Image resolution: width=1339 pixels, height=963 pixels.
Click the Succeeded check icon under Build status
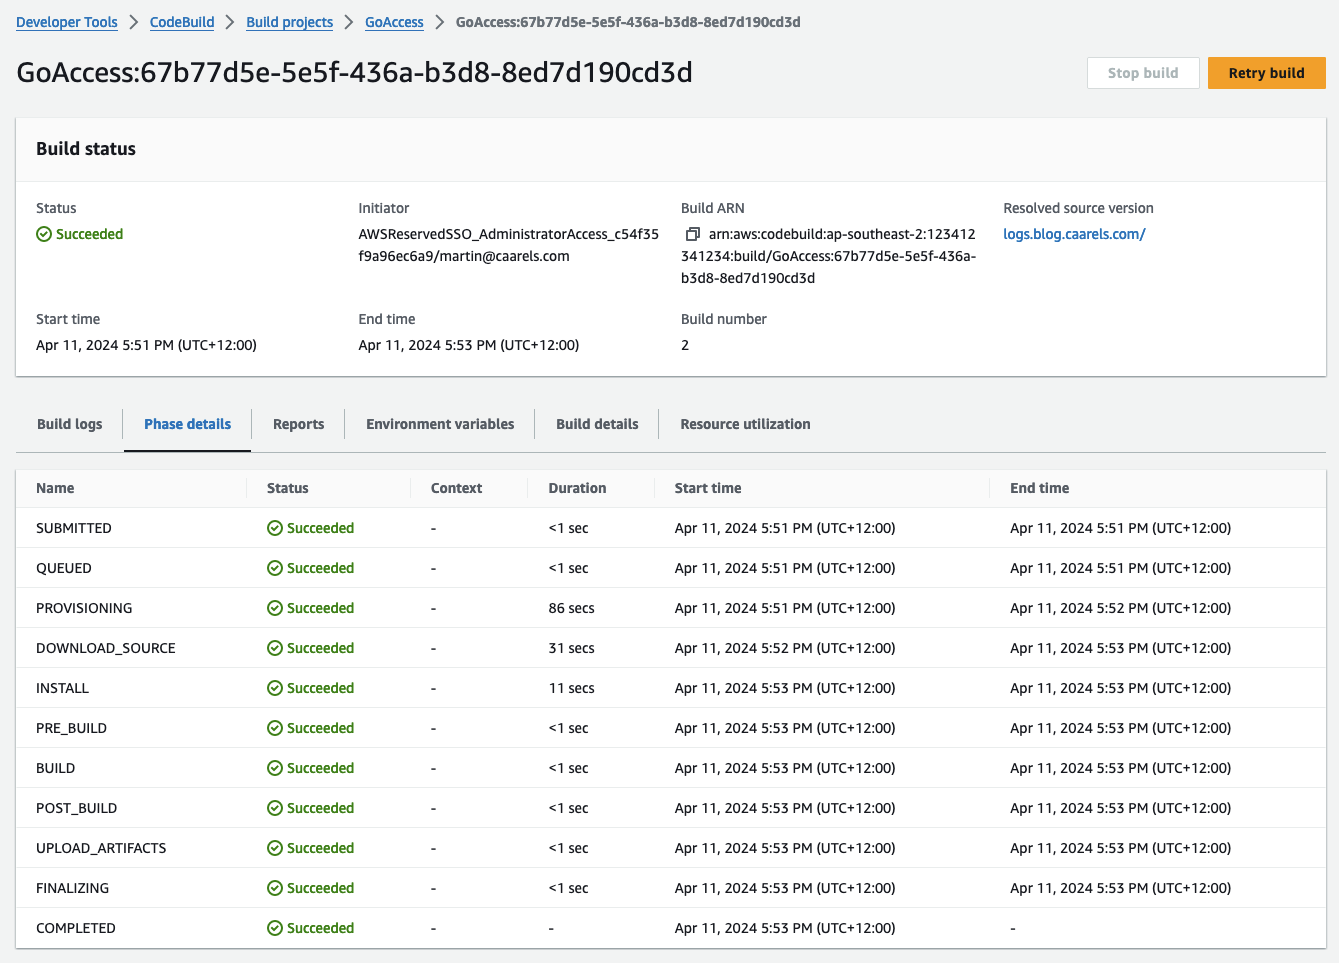[44, 234]
